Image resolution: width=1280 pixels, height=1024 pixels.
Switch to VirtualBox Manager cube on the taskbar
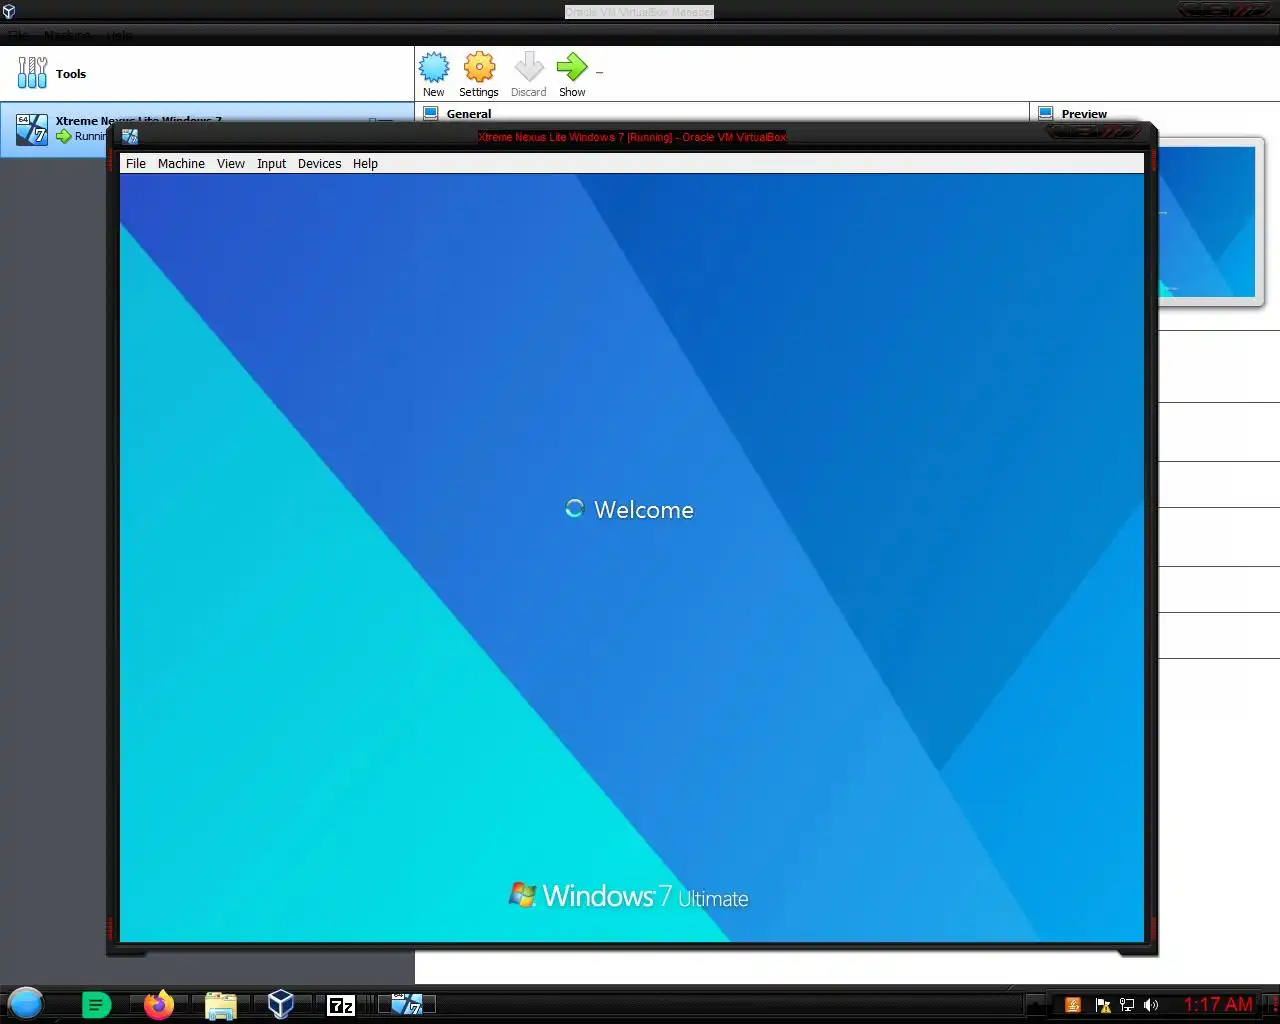click(x=280, y=1004)
